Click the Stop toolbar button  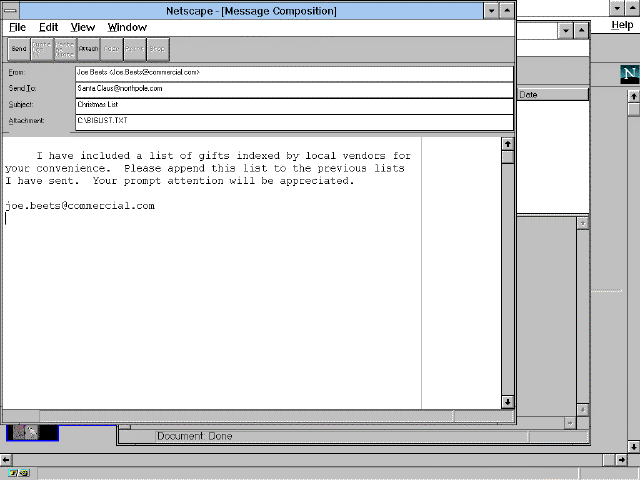(158, 49)
